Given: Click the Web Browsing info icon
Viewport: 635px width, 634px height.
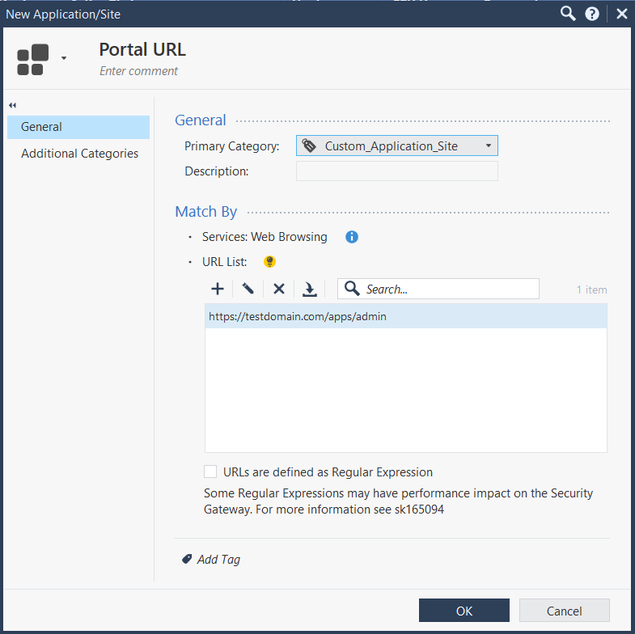Looking at the screenshot, I should pyautogui.click(x=352, y=237).
